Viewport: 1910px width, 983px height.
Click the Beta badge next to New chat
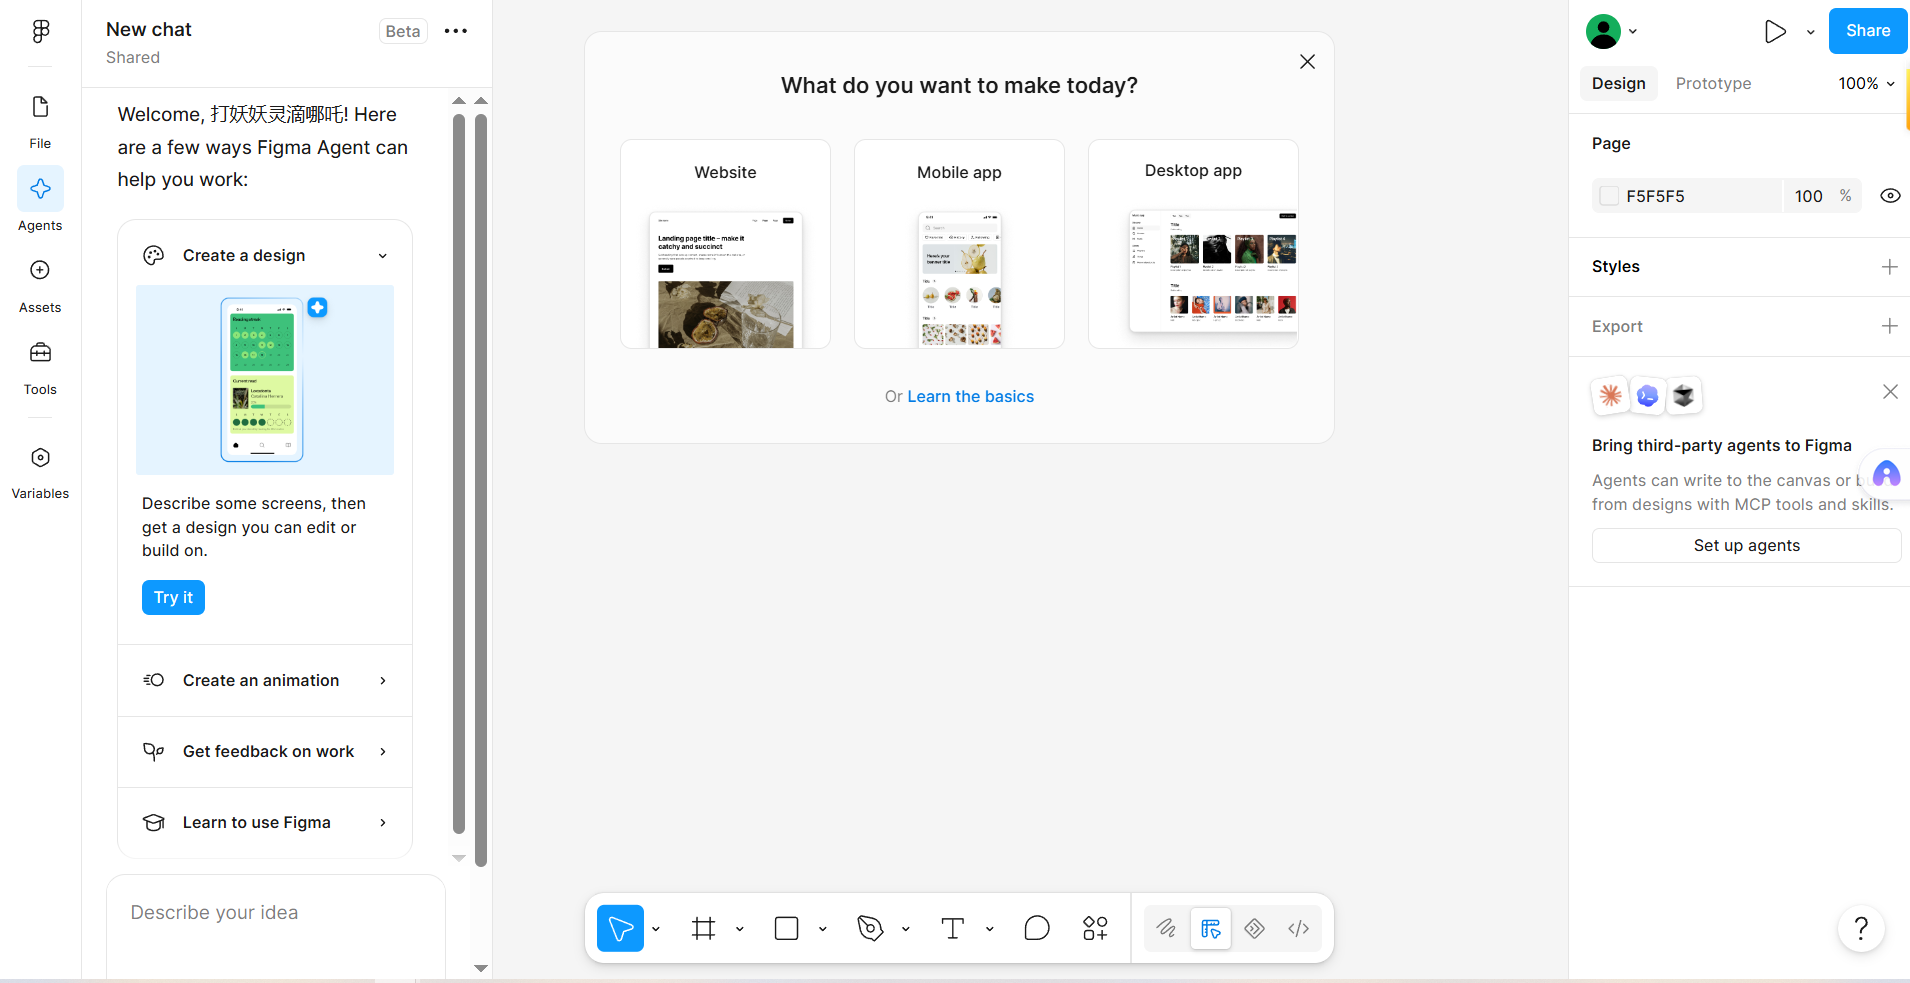coord(403,31)
